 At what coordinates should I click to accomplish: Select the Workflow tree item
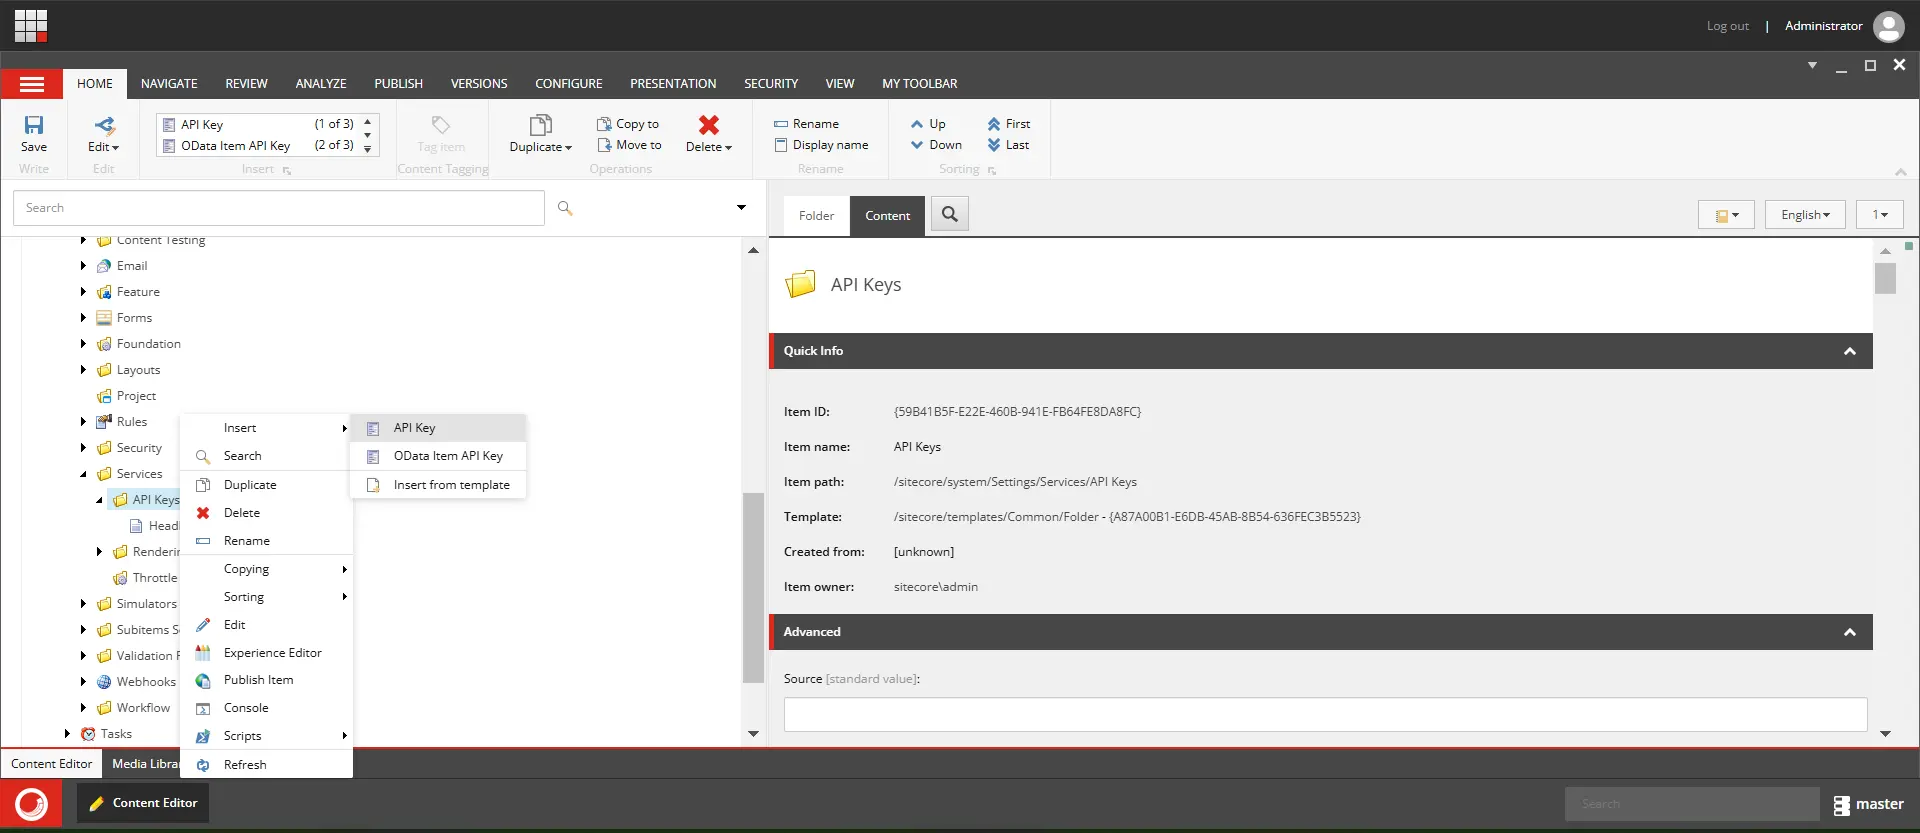[134, 708]
